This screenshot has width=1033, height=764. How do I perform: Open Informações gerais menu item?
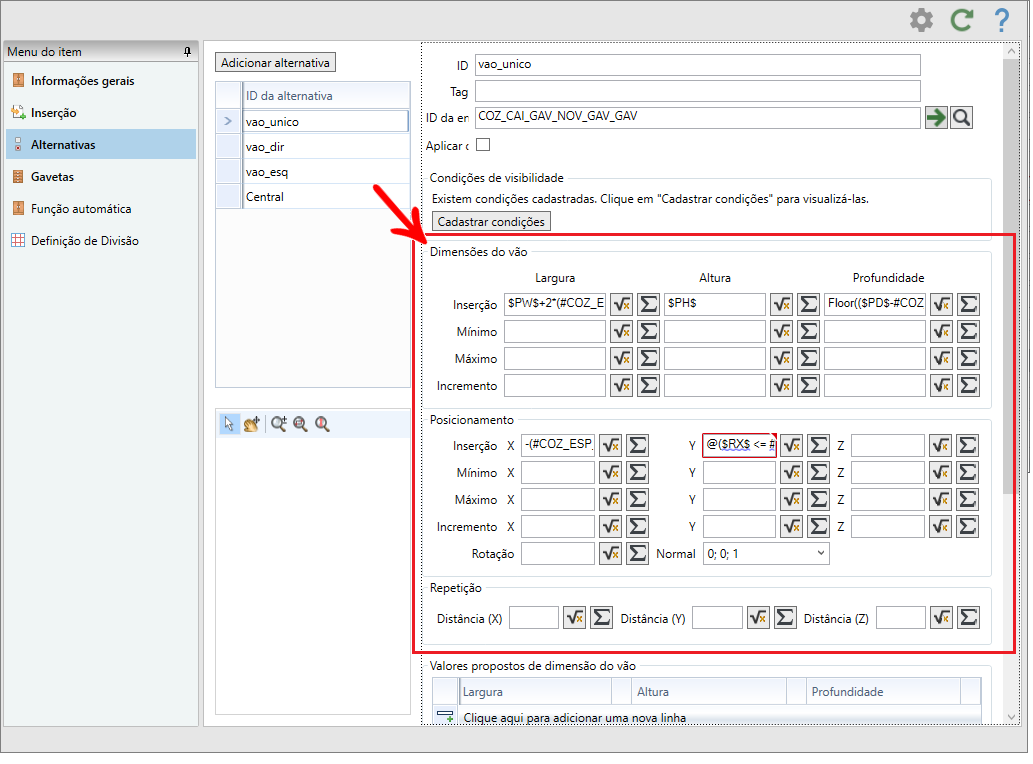pos(101,80)
